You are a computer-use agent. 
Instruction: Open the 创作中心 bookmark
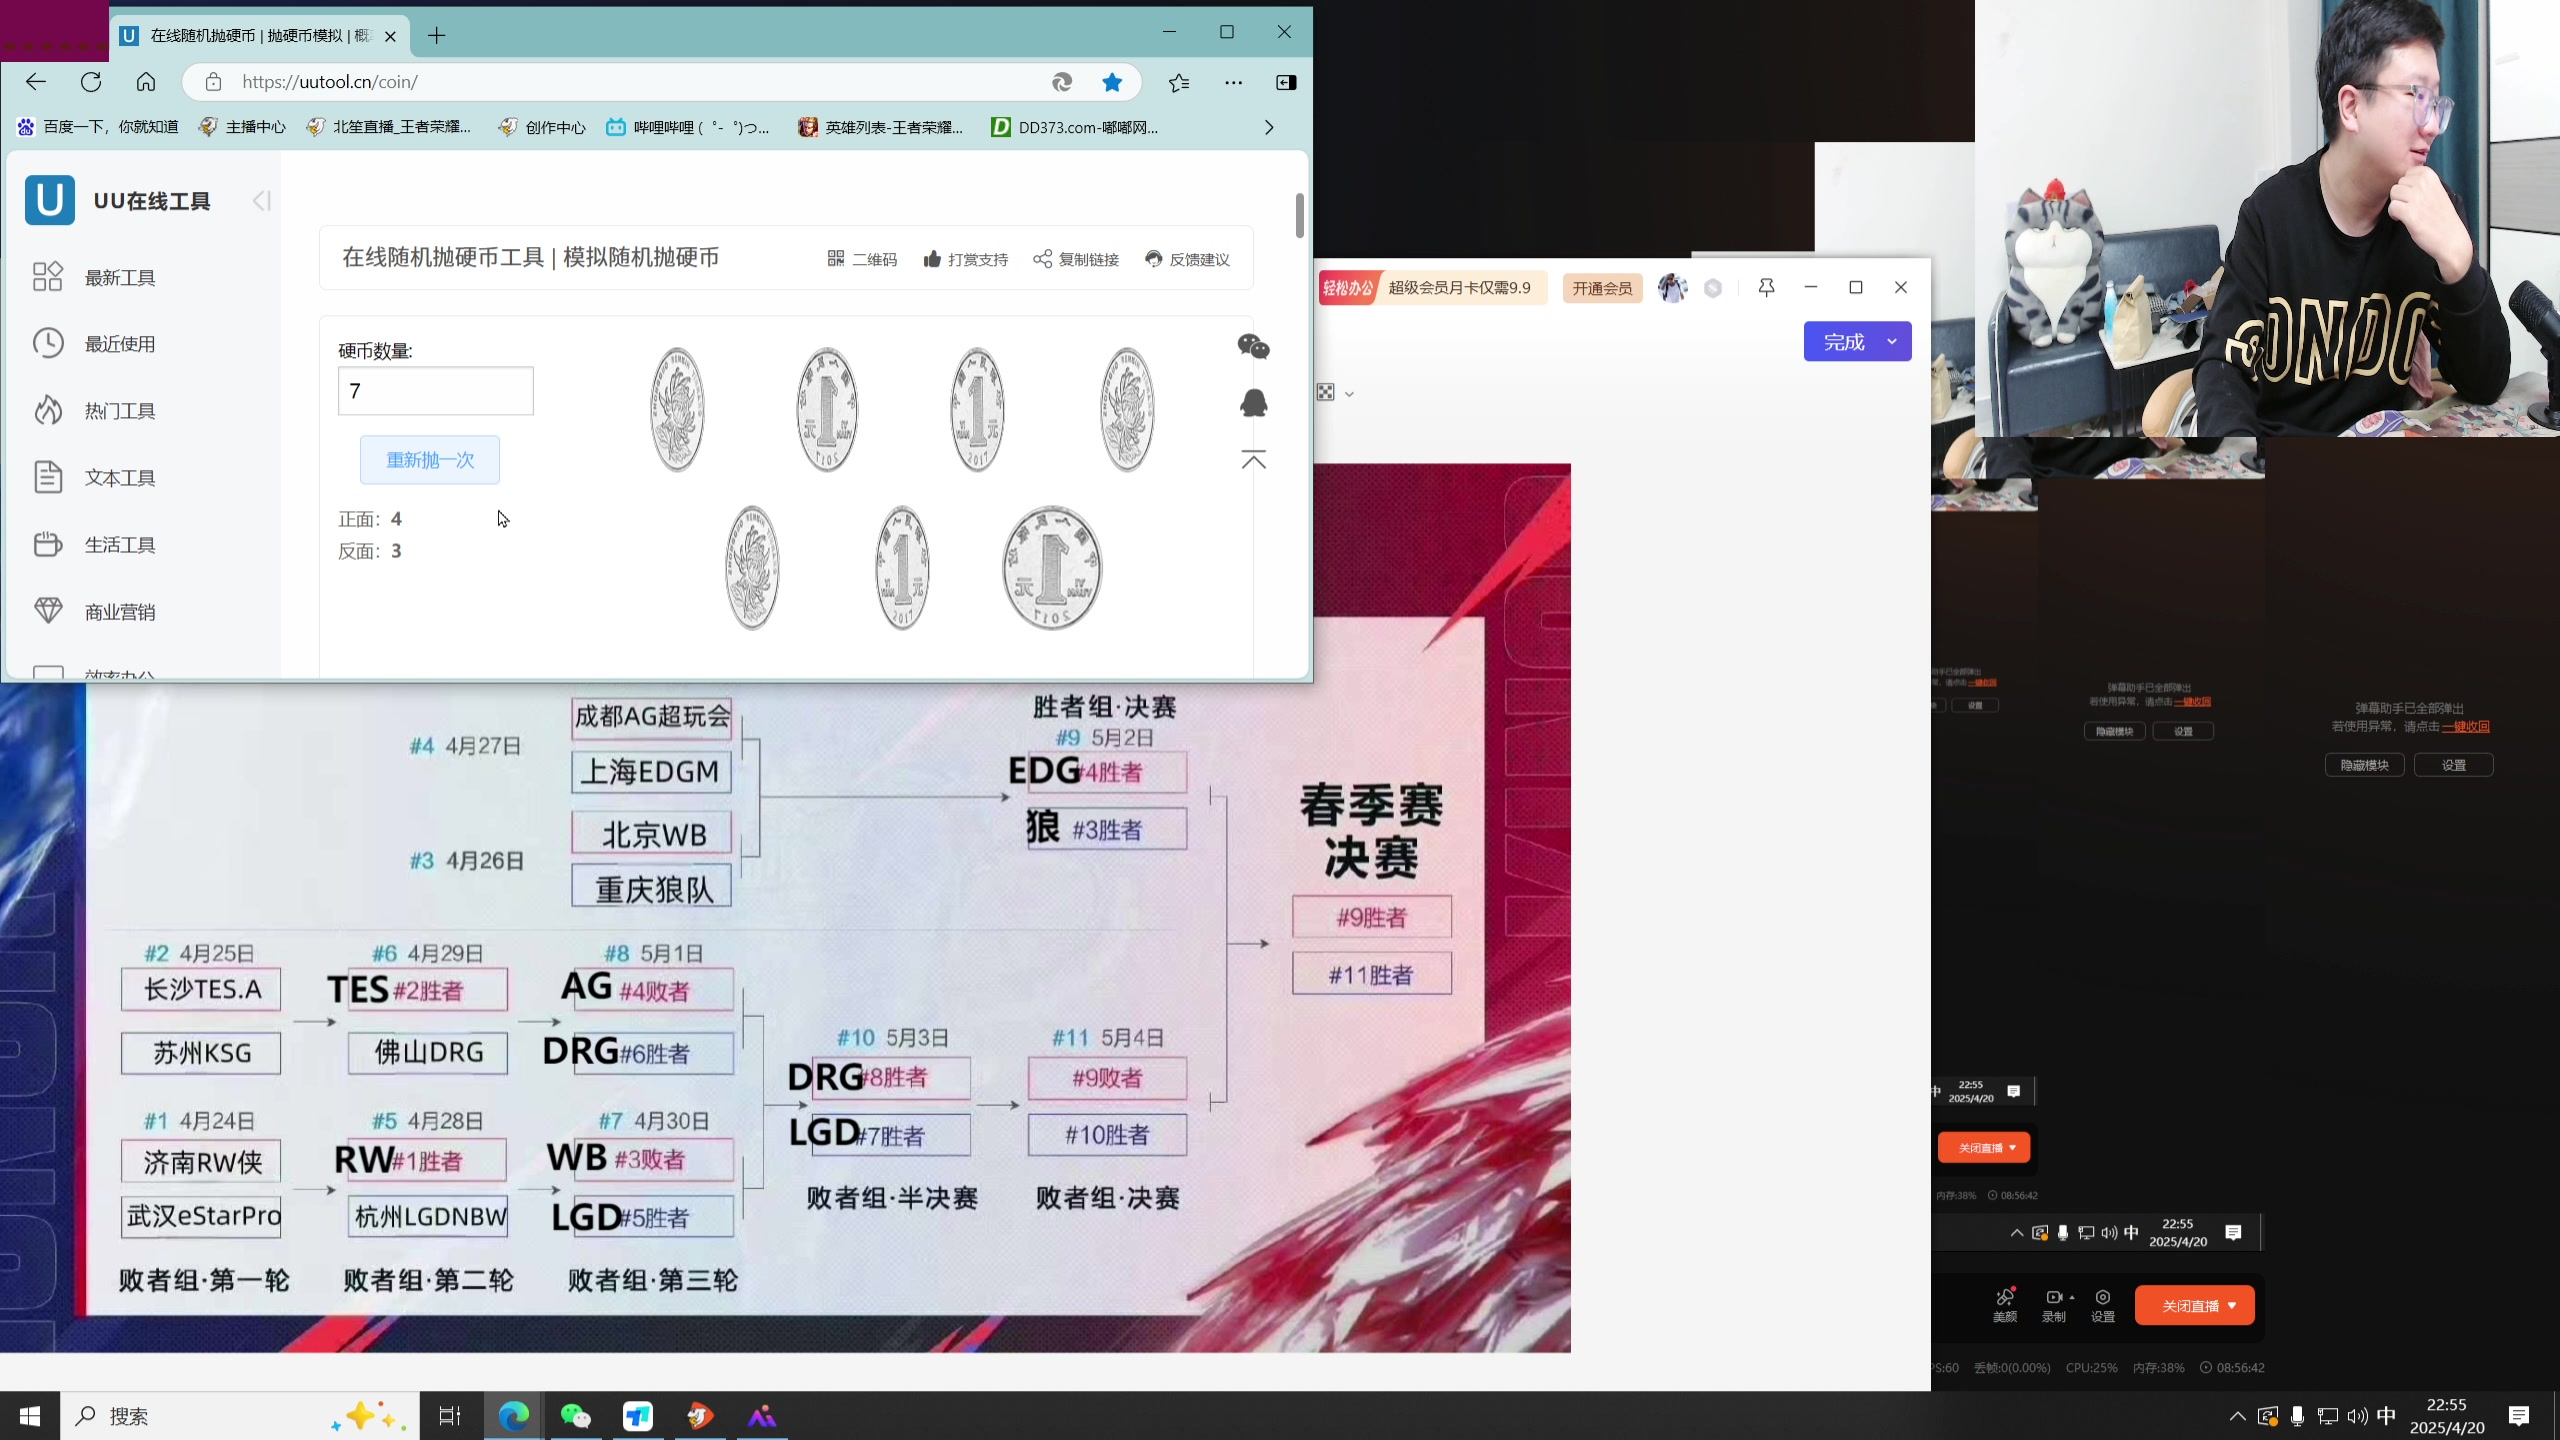point(542,127)
